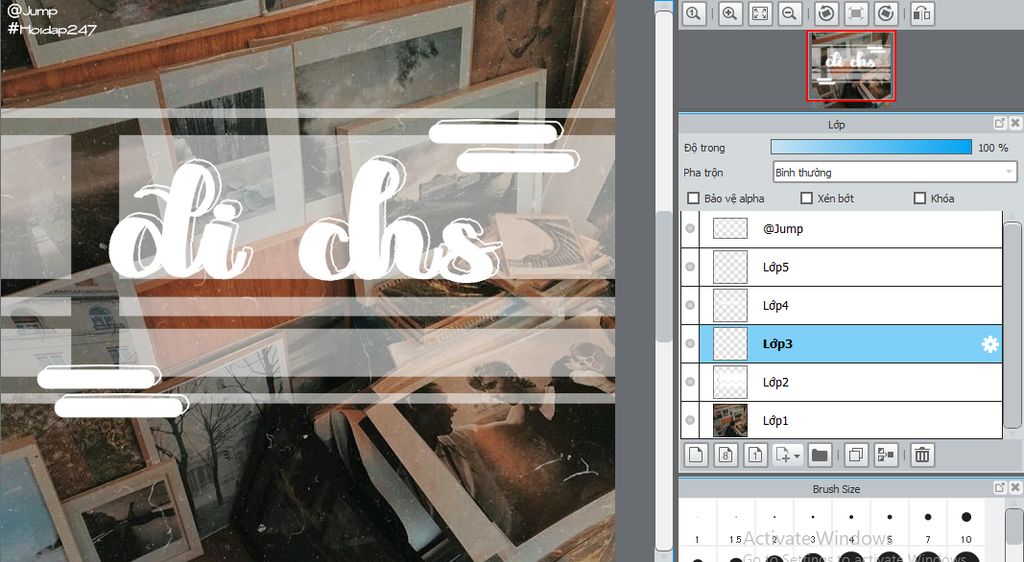1024x562 pixels.
Task: Adjust the Độ trong opacity slider
Action: pos(871,148)
